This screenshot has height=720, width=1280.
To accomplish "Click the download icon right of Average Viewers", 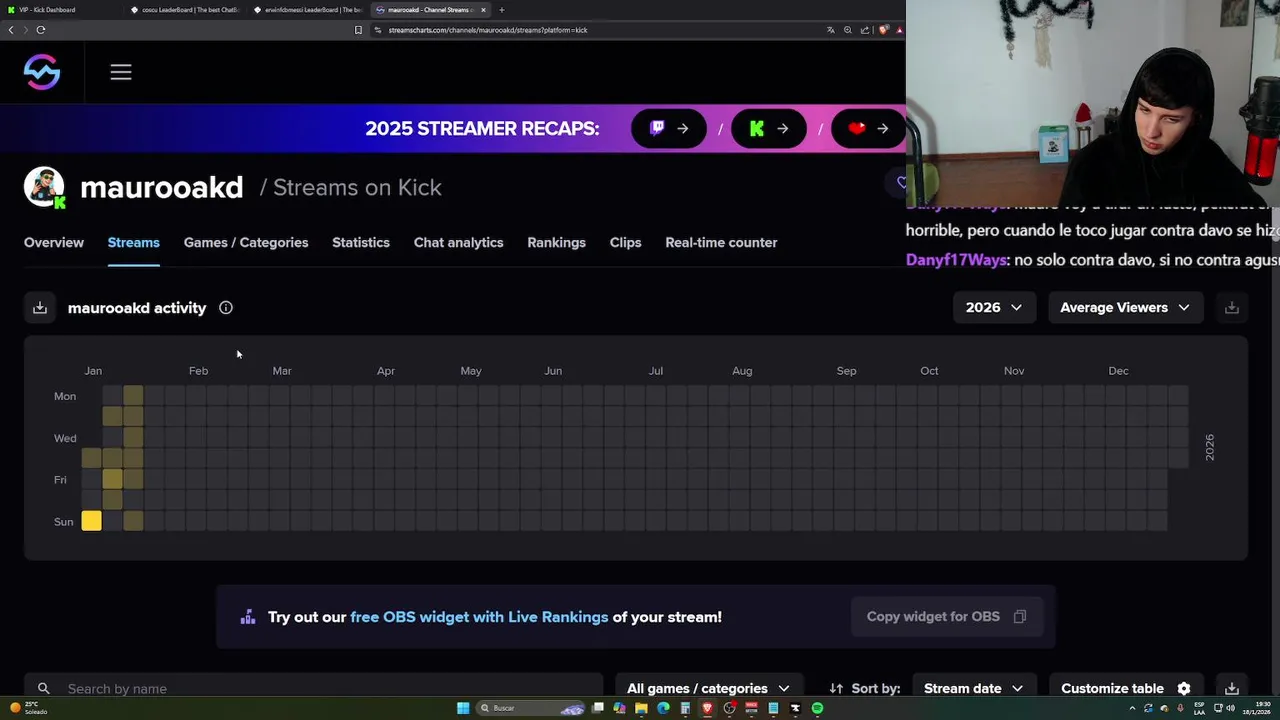I will click(1232, 308).
